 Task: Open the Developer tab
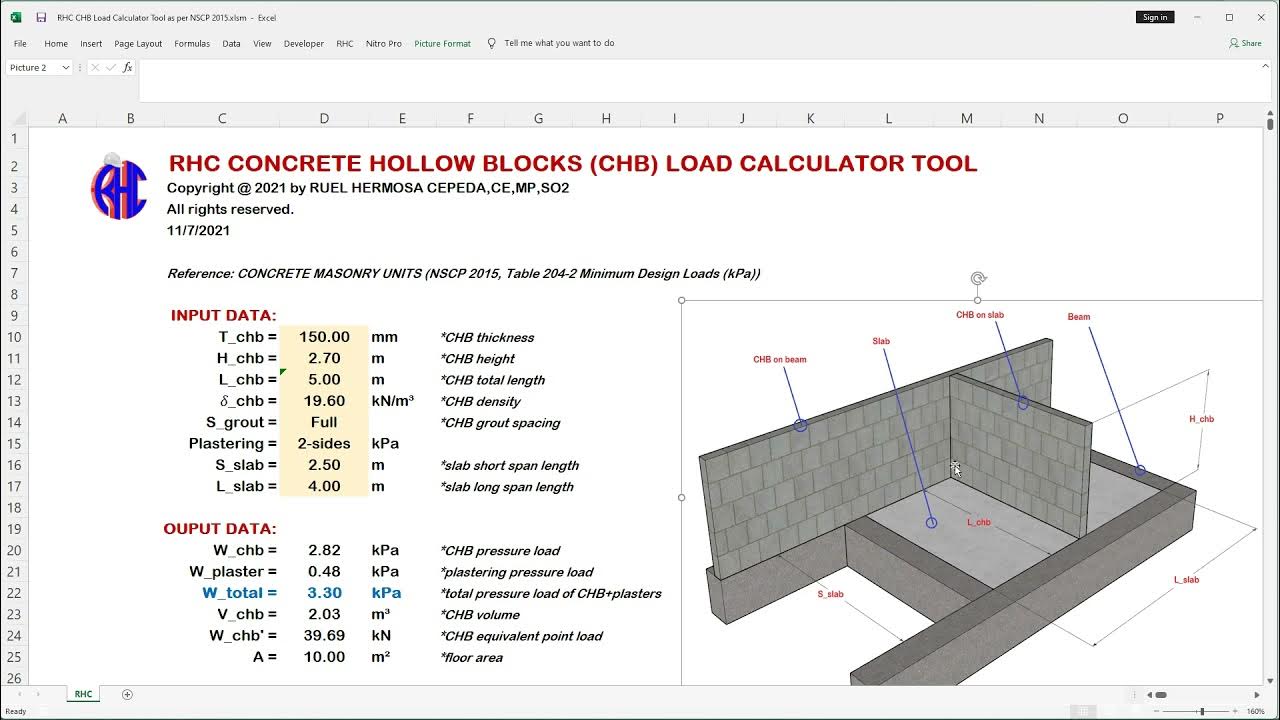tap(304, 43)
